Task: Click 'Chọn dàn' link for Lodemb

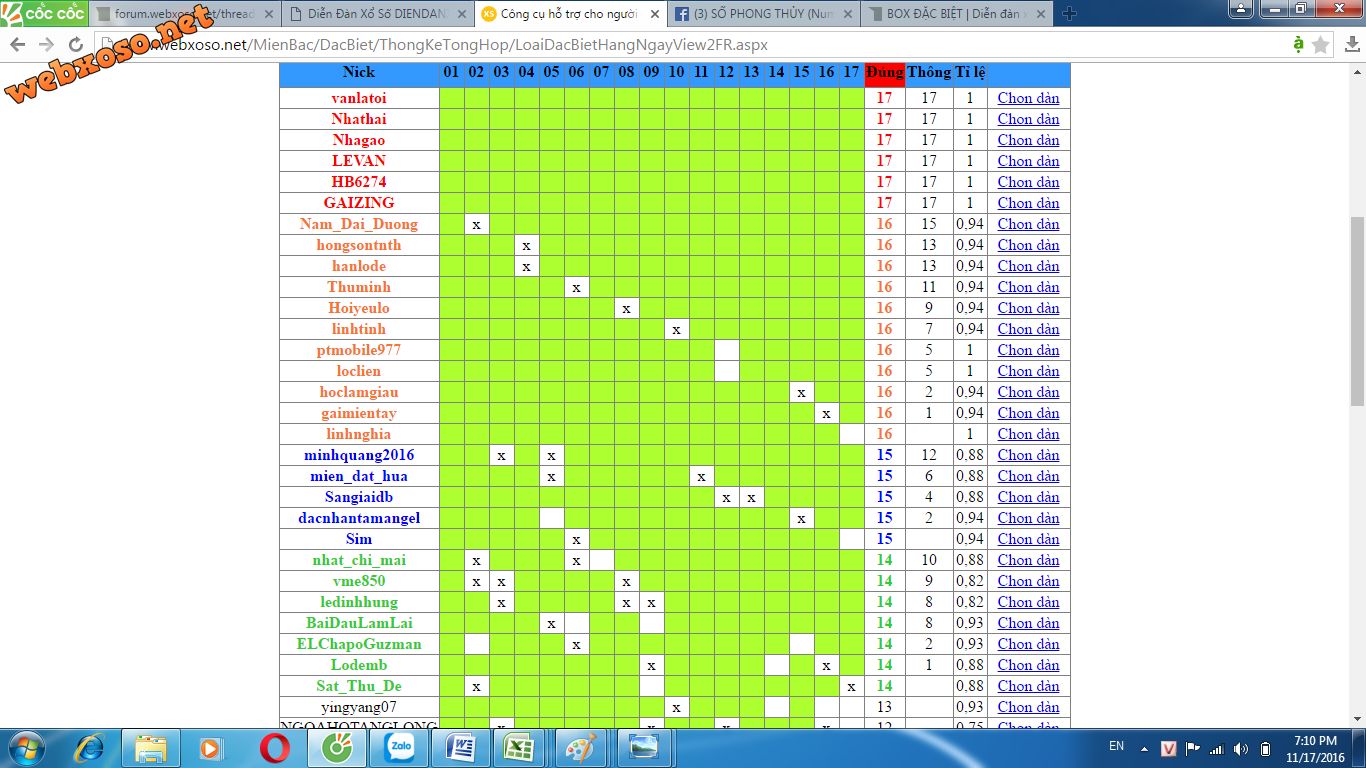Action: coord(1028,665)
